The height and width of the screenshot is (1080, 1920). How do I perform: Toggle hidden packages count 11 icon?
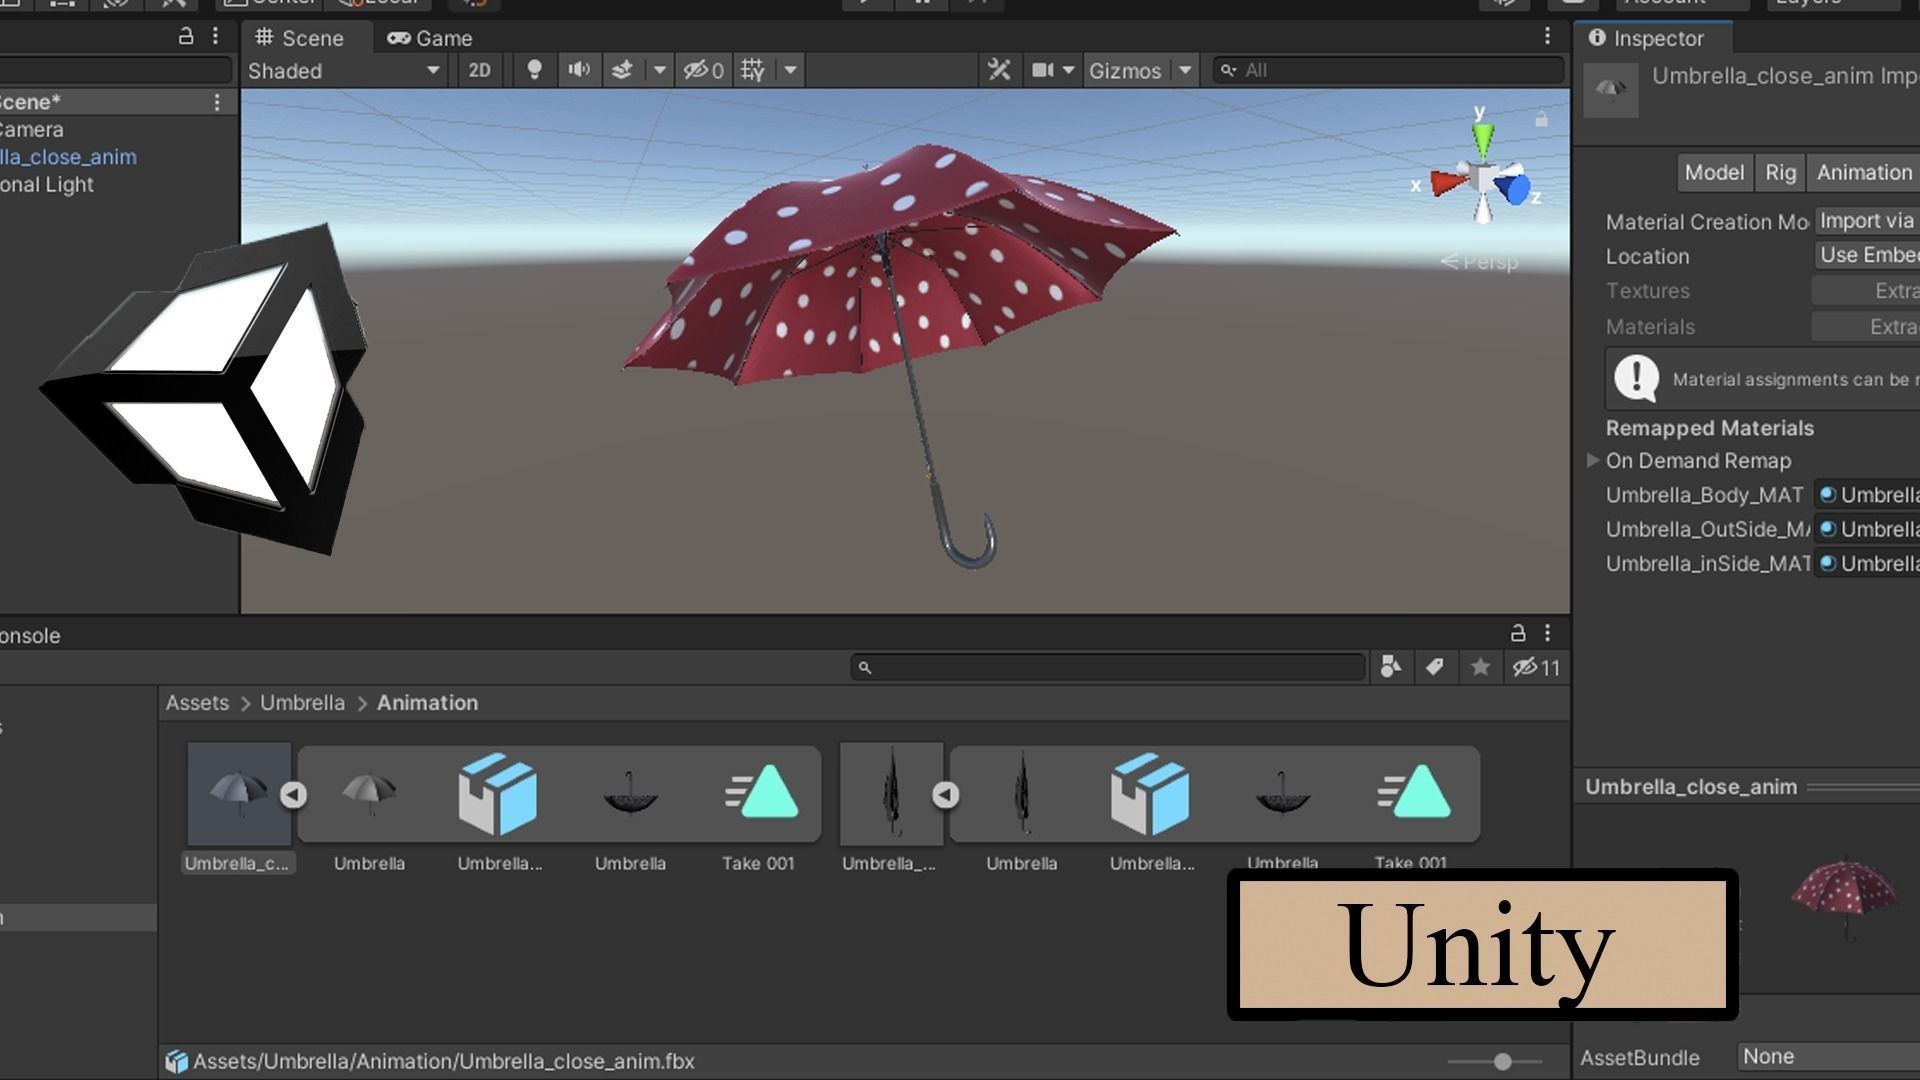coord(1536,667)
